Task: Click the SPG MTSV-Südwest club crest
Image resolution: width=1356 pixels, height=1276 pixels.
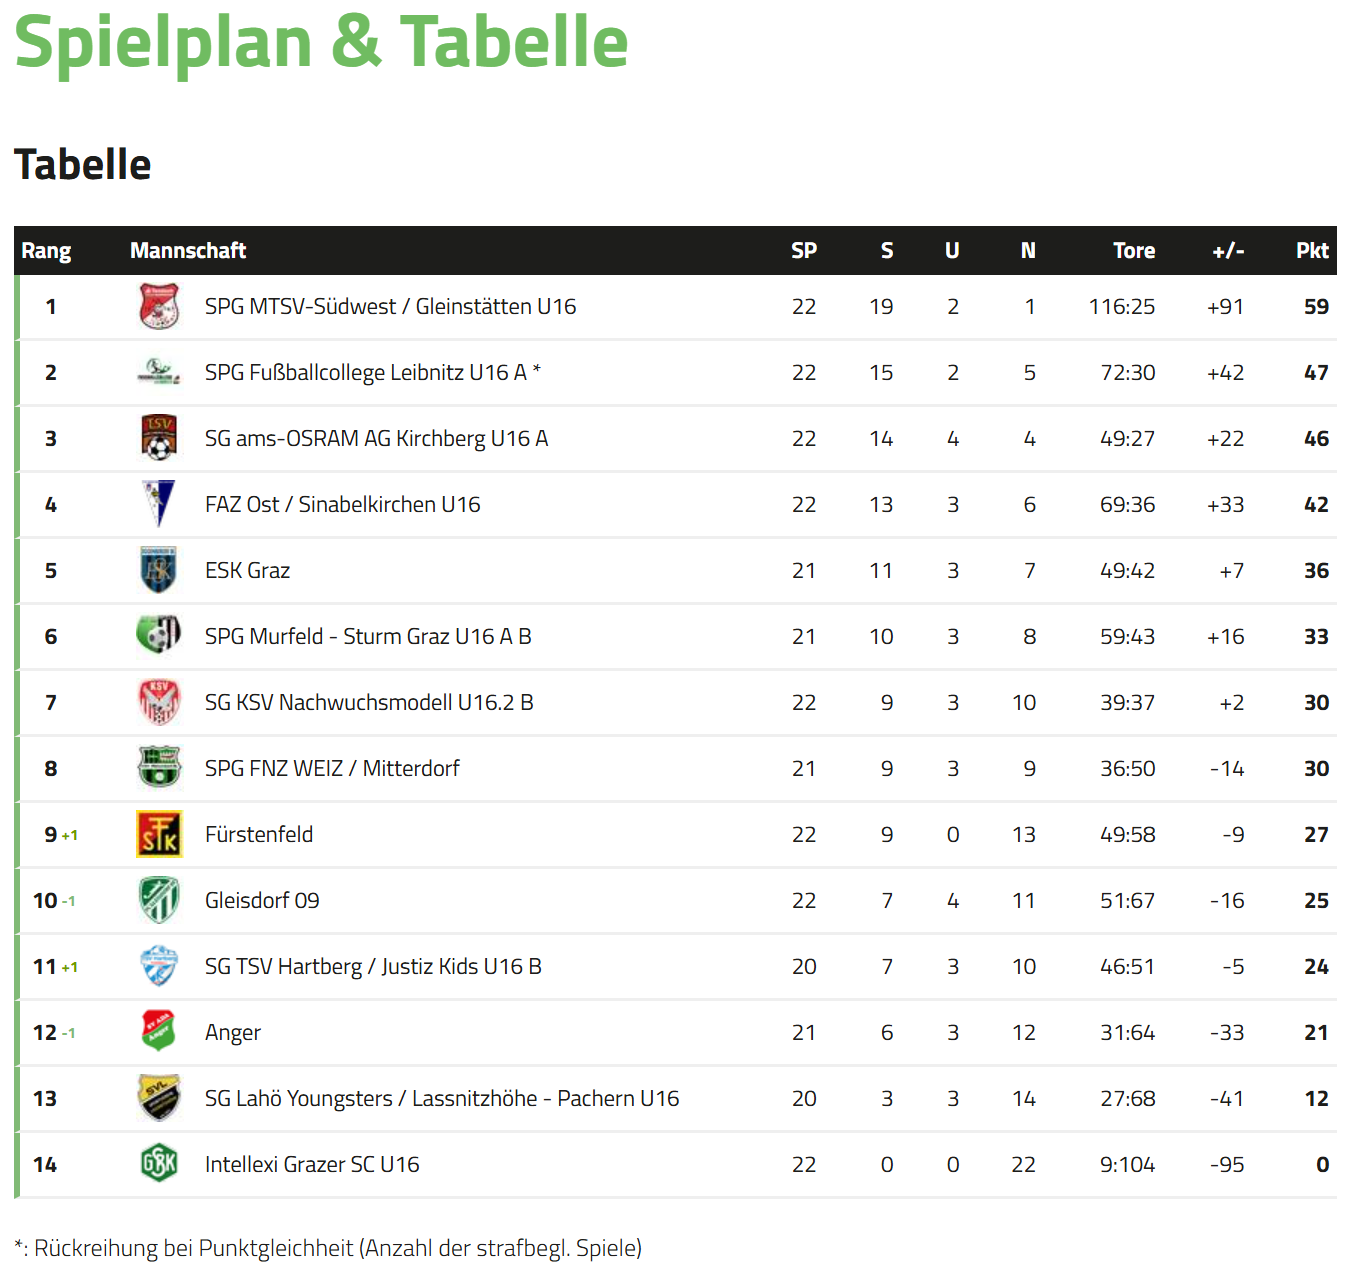Action: tap(159, 306)
